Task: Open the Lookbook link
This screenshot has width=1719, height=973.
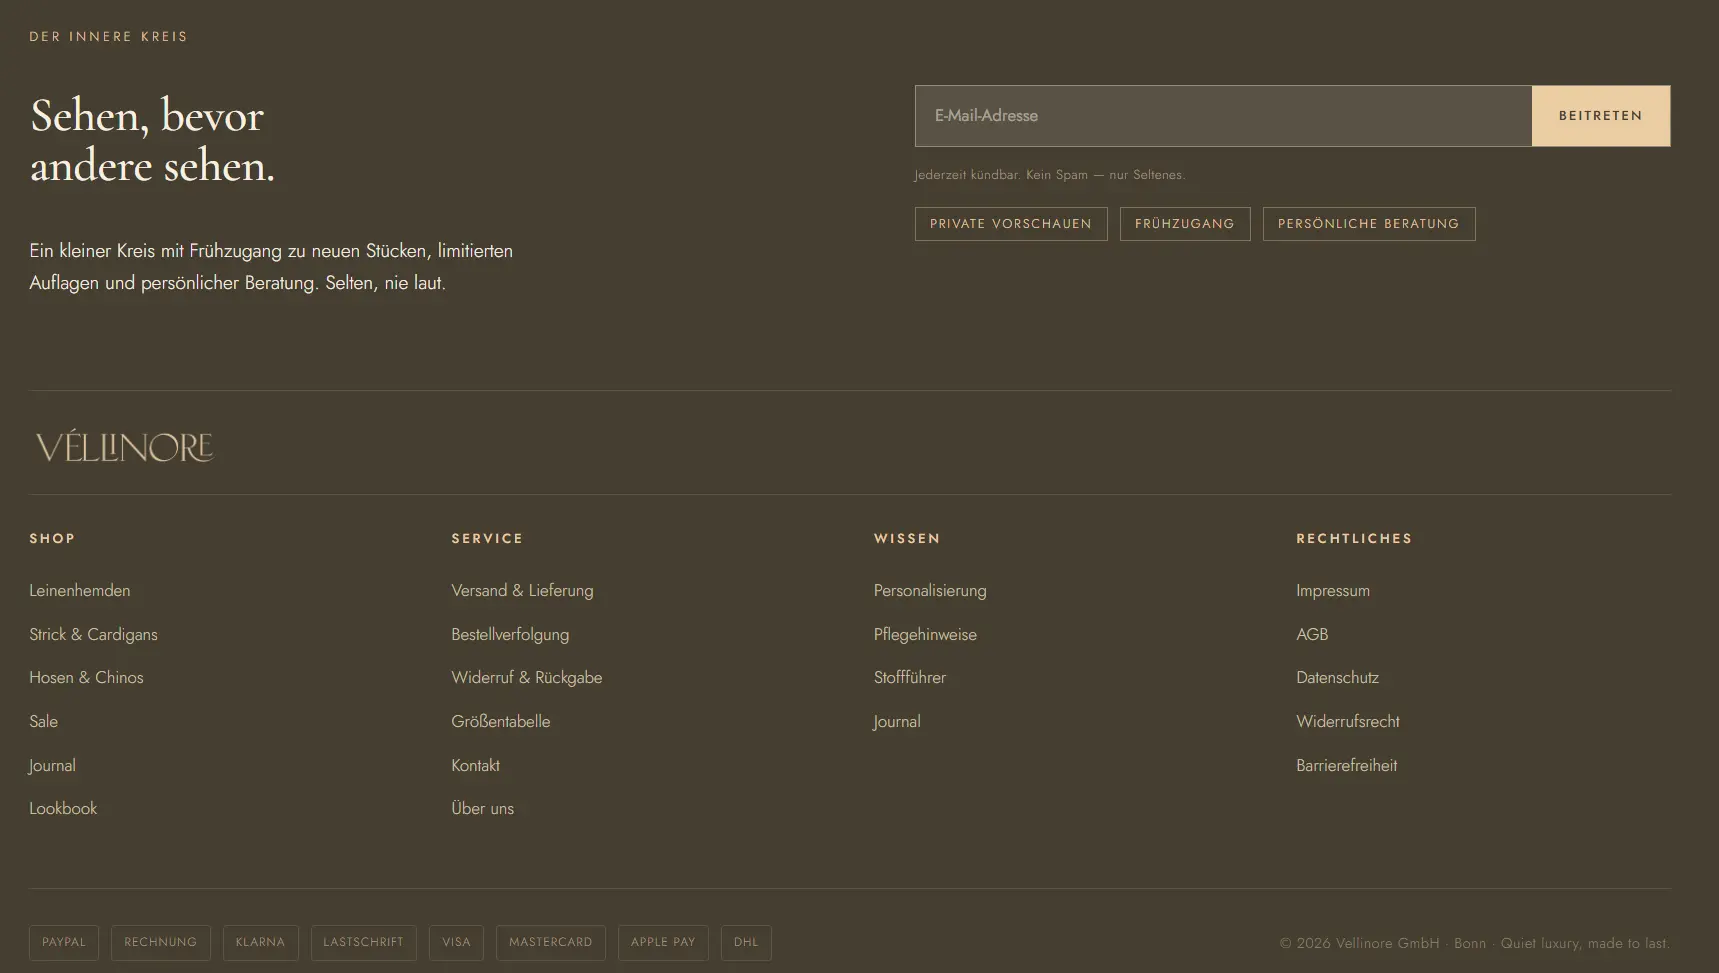Action: click(x=63, y=809)
